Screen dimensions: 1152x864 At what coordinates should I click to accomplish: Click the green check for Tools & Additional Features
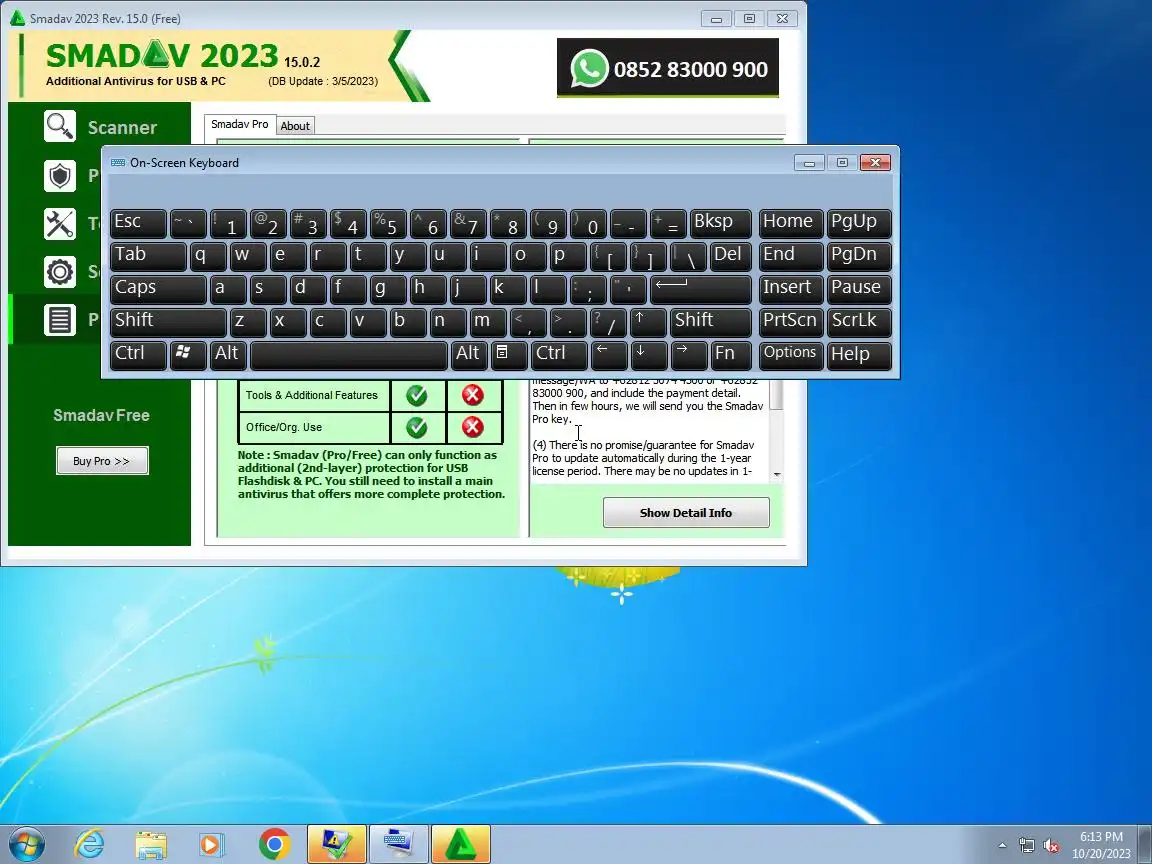417,395
